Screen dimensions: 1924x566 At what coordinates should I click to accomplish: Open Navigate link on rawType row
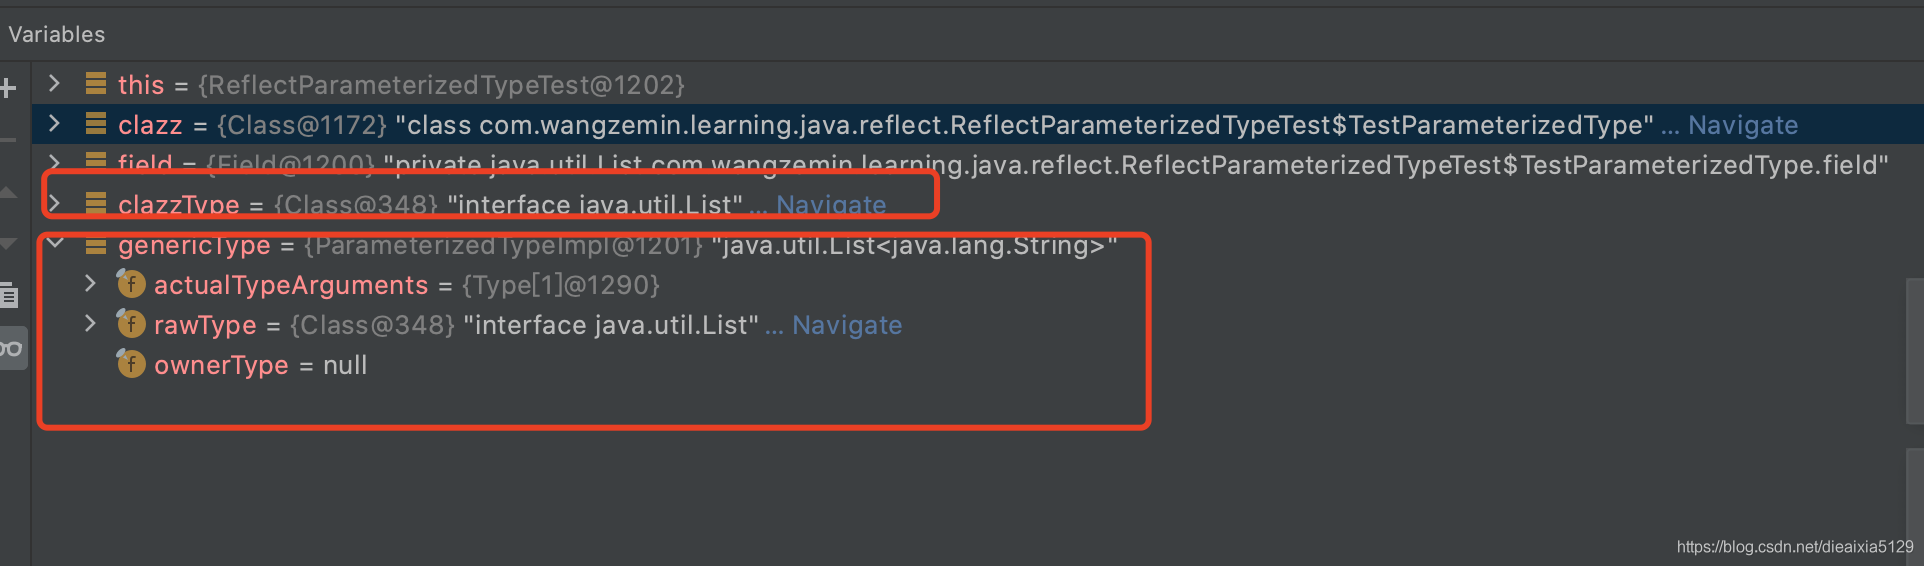pyautogui.click(x=847, y=325)
